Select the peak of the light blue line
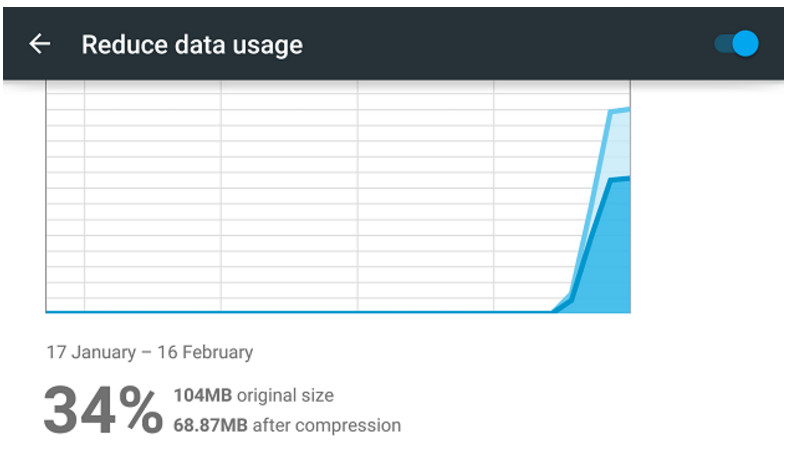This screenshot has width=788, height=451. click(626, 109)
